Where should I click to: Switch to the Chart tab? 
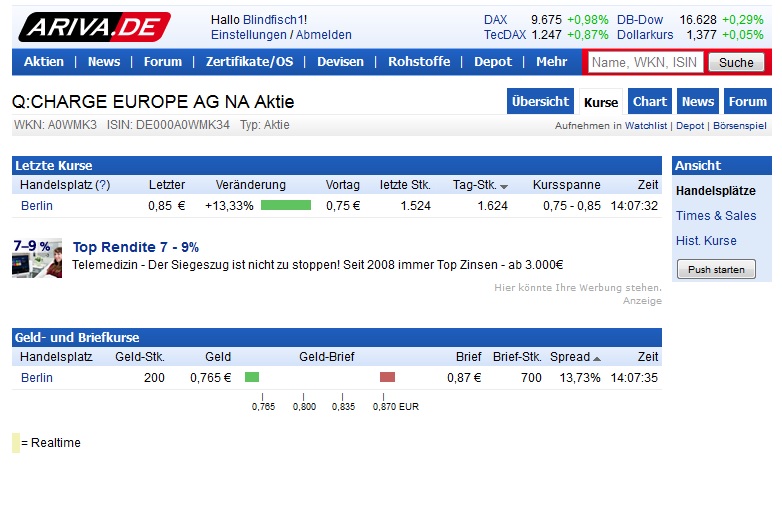[650, 102]
